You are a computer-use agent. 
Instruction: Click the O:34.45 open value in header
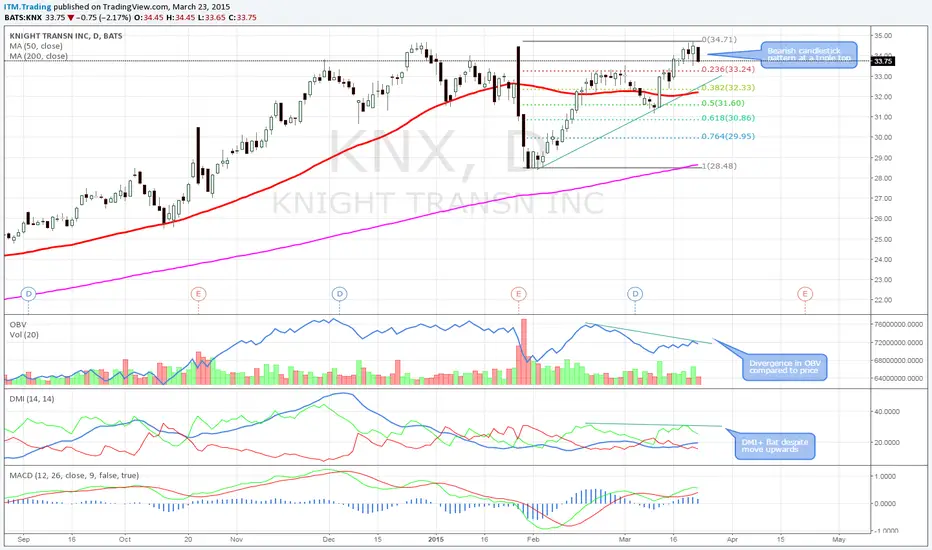point(149,18)
